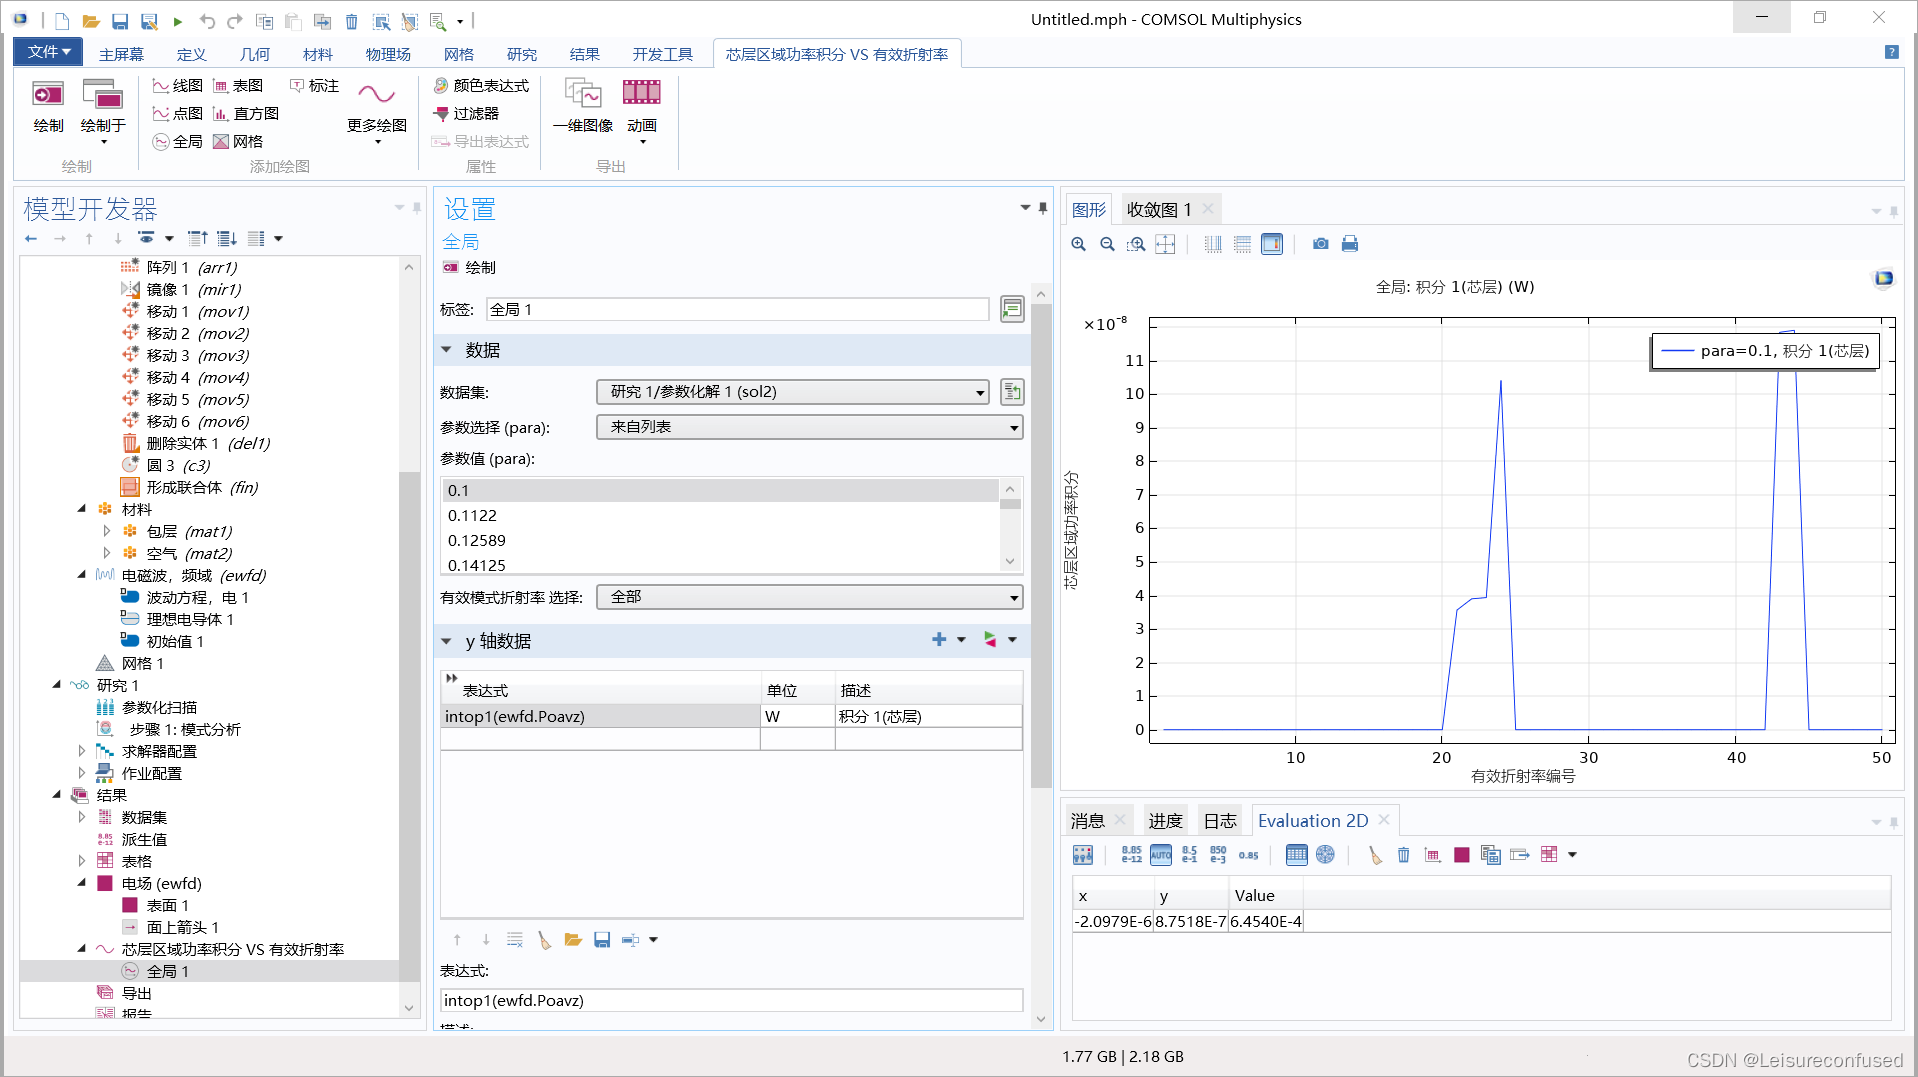1918x1077 pixels.
Task: Switch to 收敛图 1 tab
Action: (x=1158, y=210)
